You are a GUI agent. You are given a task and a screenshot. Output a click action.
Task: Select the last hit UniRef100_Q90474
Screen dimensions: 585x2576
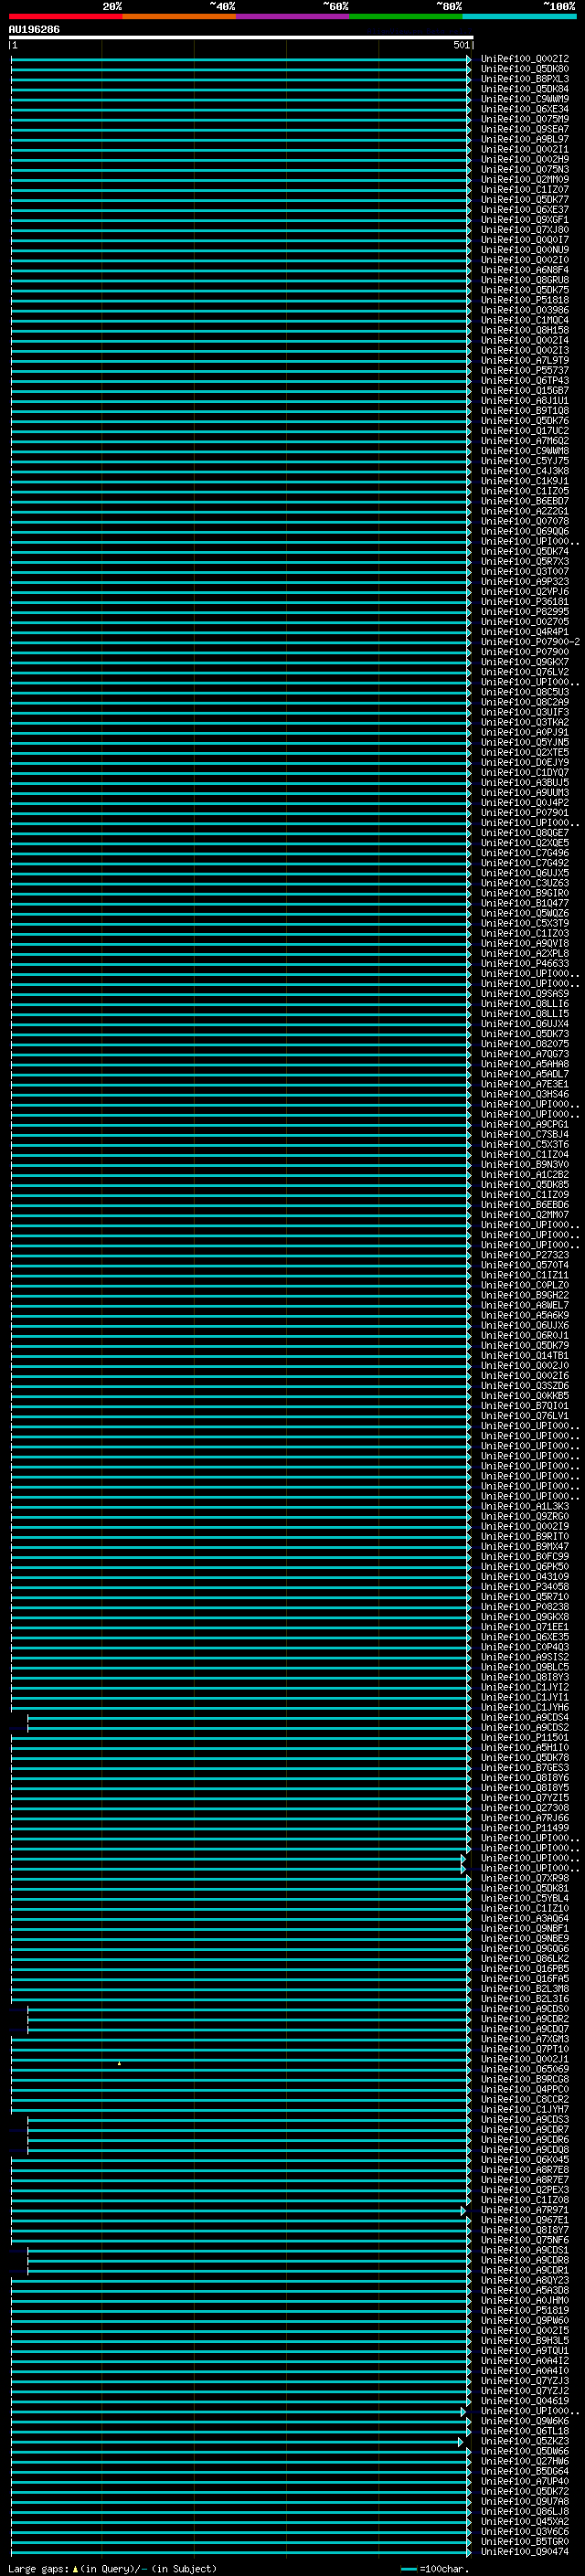tap(525, 2551)
